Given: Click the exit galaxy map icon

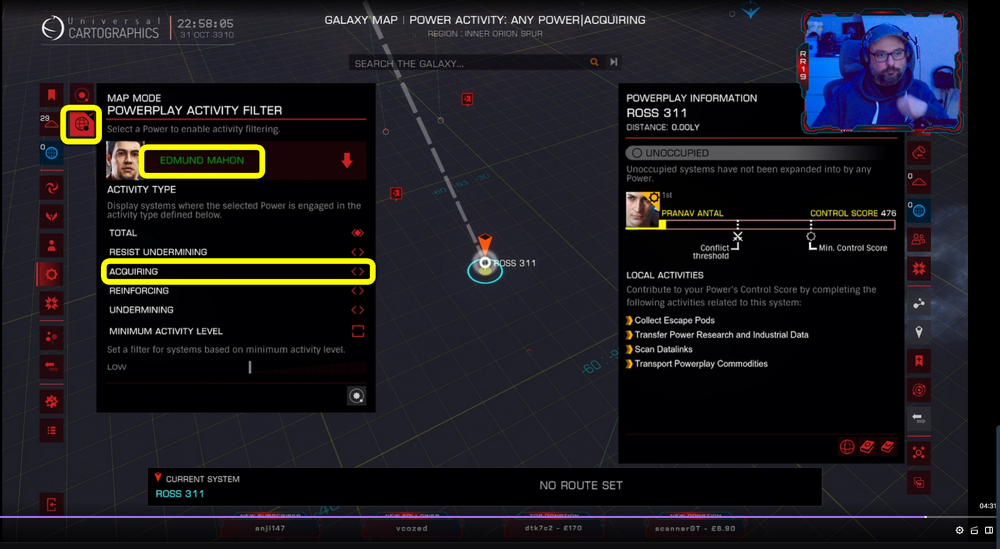Looking at the screenshot, I should [x=52, y=505].
